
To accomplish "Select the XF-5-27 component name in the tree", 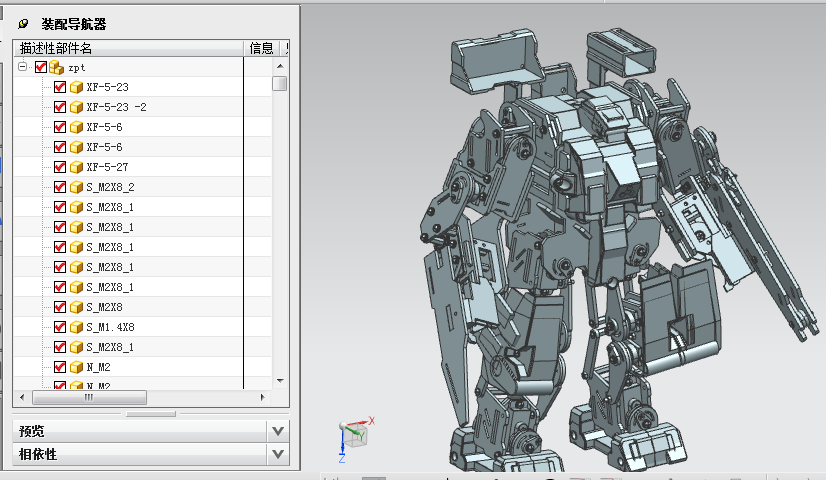I will pos(107,167).
